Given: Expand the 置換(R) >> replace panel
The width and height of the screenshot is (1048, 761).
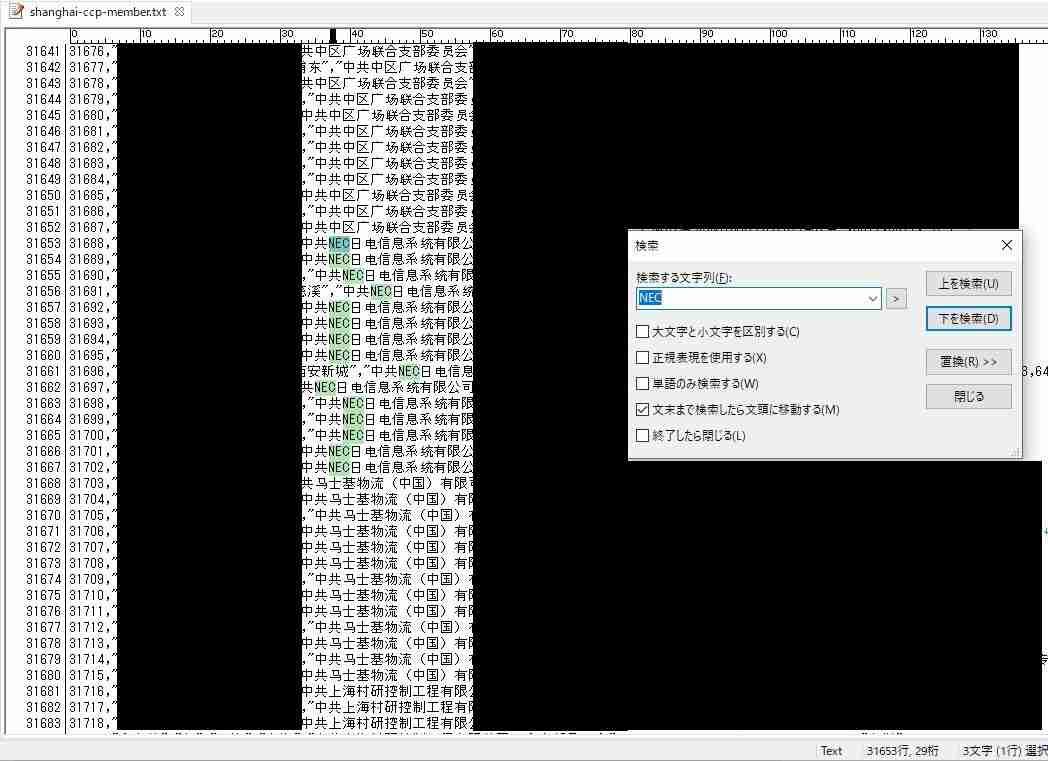Looking at the screenshot, I should click(968, 361).
